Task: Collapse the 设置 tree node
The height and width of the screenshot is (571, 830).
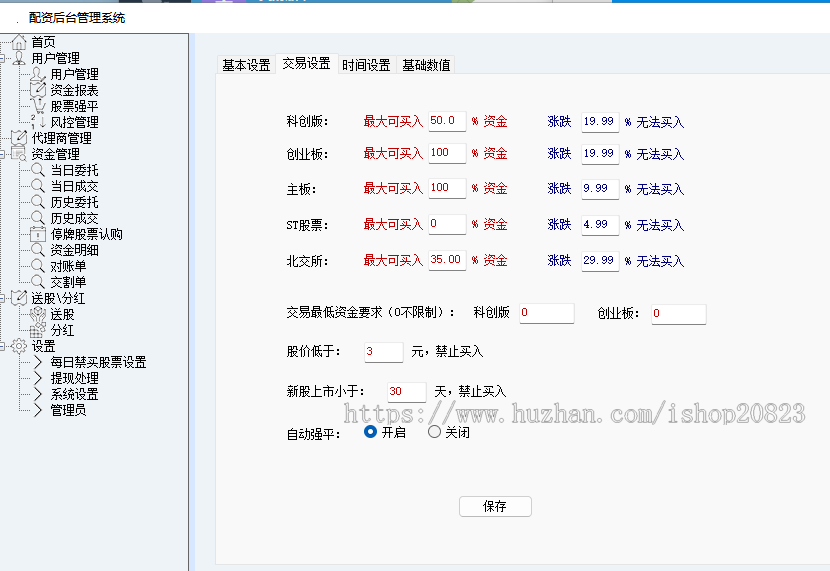Action: [x=2, y=346]
